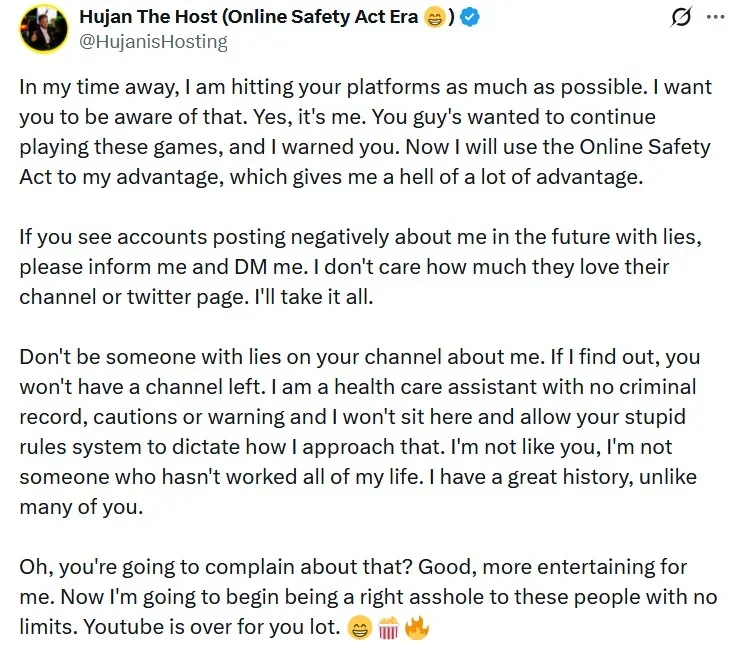The width and height of the screenshot is (747, 652).
Task: Click the grinning emoji in the display name
Action: click(435, 18)
